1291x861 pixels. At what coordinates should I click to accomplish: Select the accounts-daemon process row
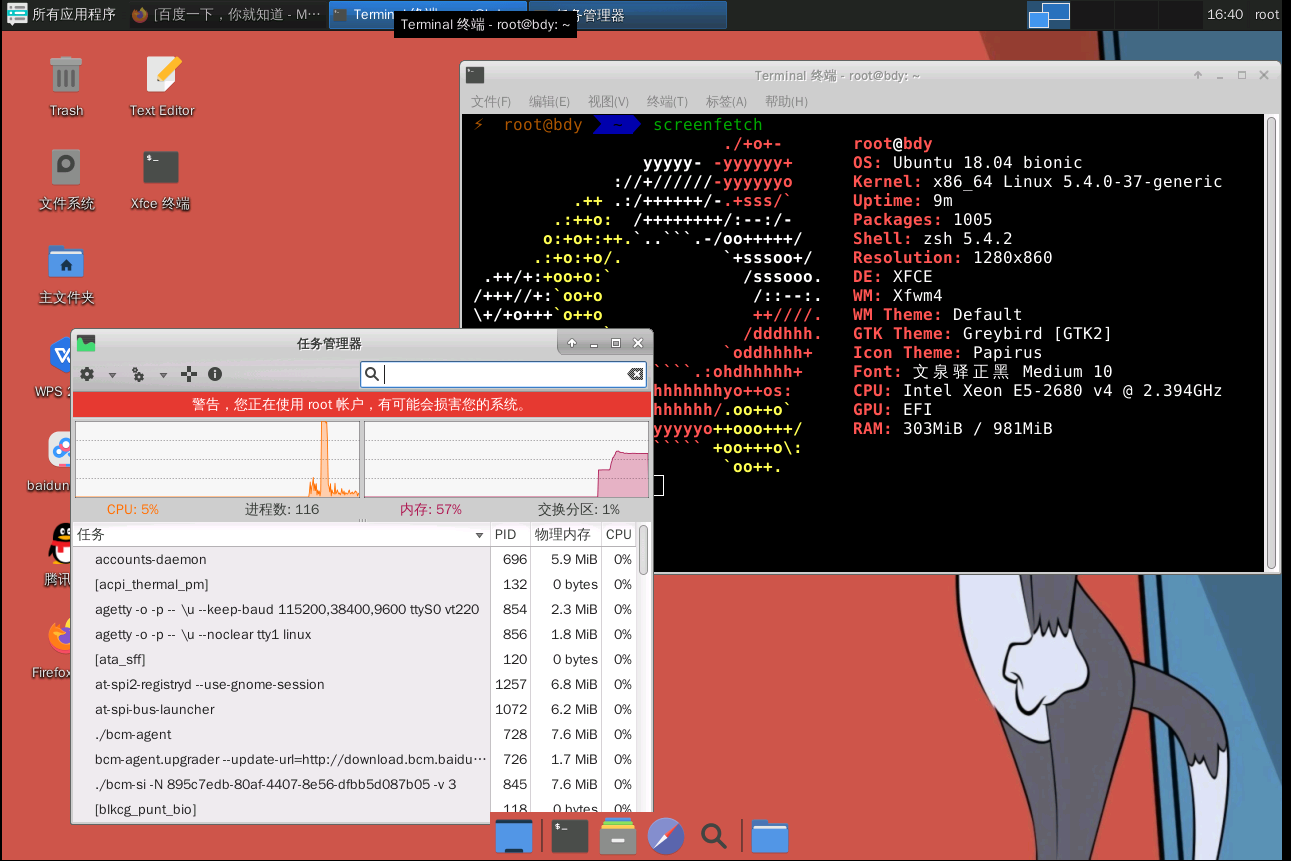pyautogui.click(x=354, y=559)
